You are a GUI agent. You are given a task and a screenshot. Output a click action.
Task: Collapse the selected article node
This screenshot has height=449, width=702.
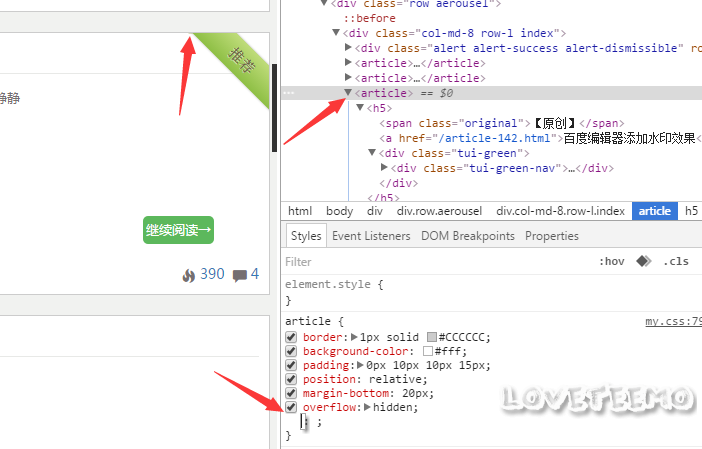348,93
